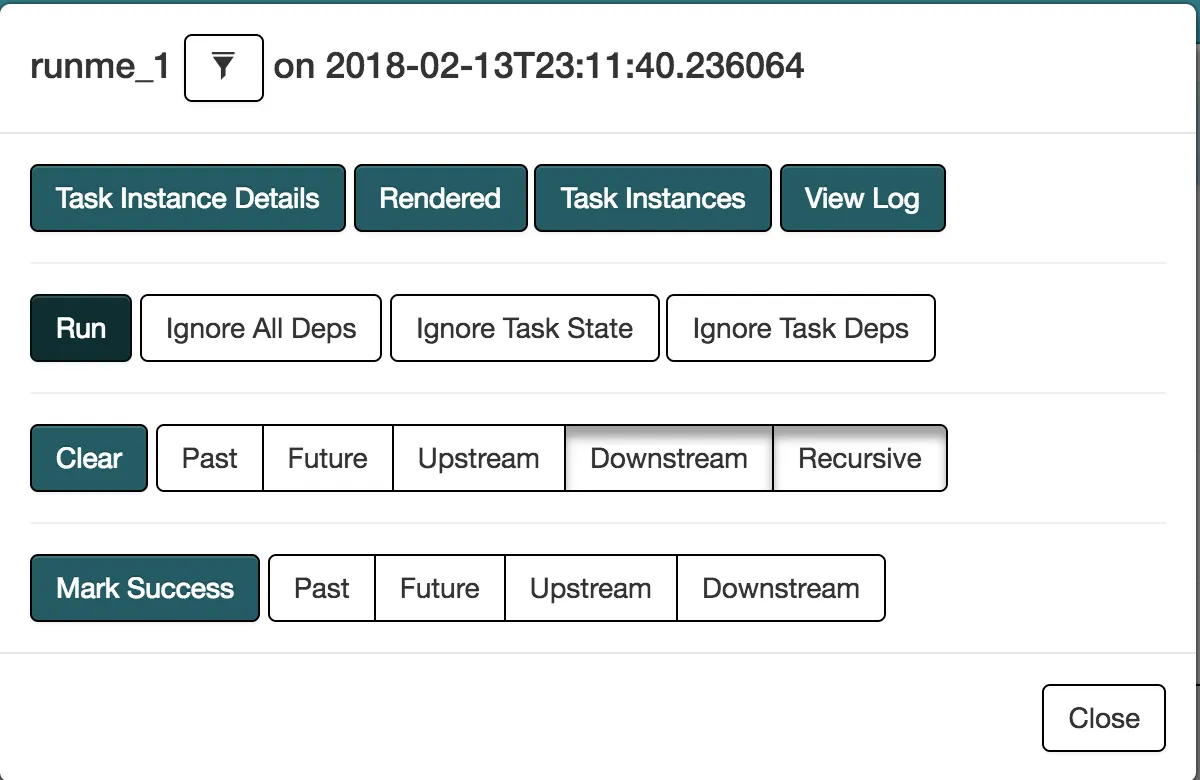Click the Clear button
Viewport: 1200px width, 780px height.
click(89, 458)
